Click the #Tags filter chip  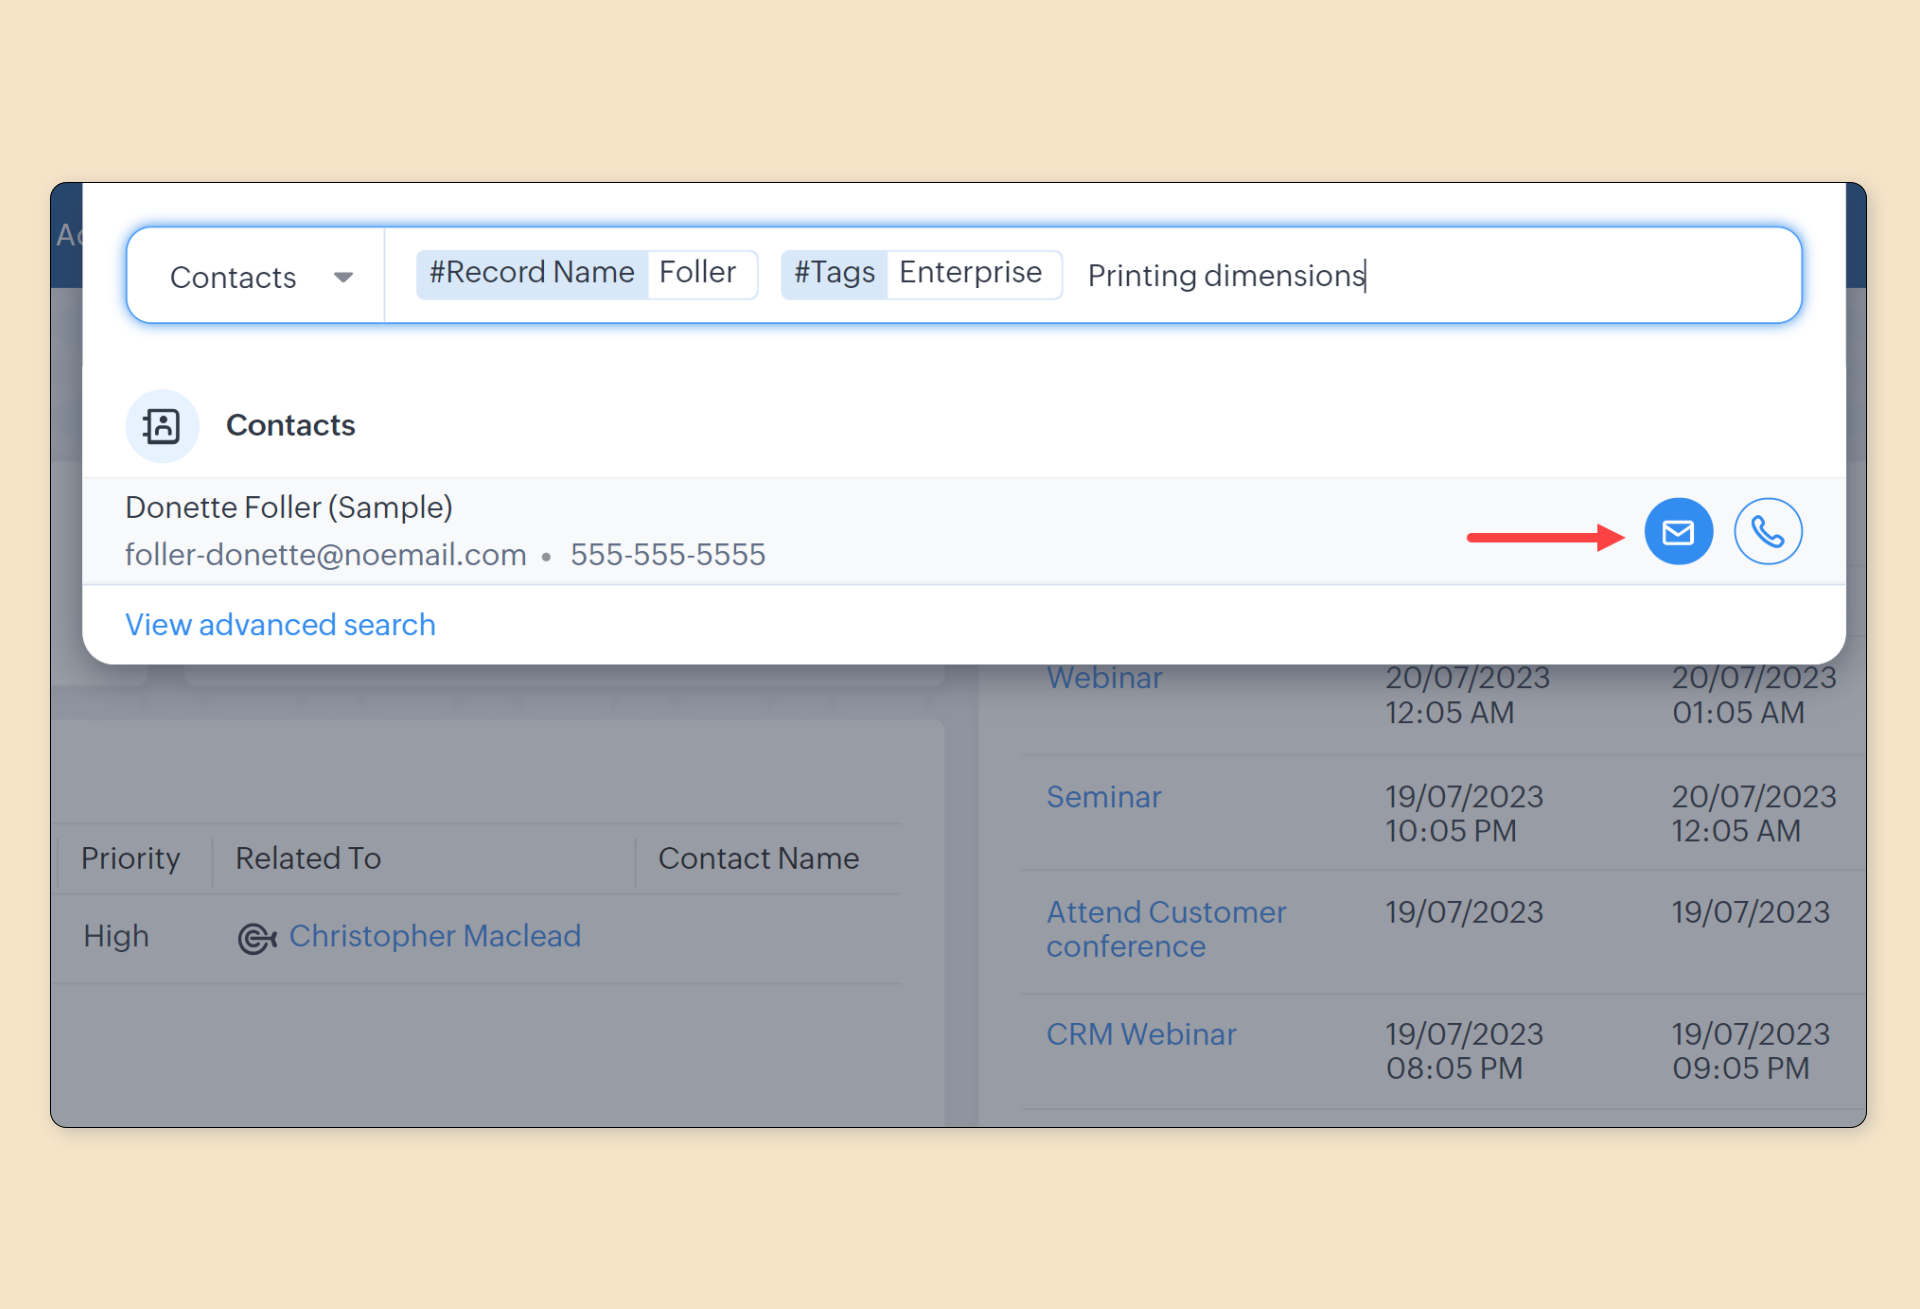(834, 273)
